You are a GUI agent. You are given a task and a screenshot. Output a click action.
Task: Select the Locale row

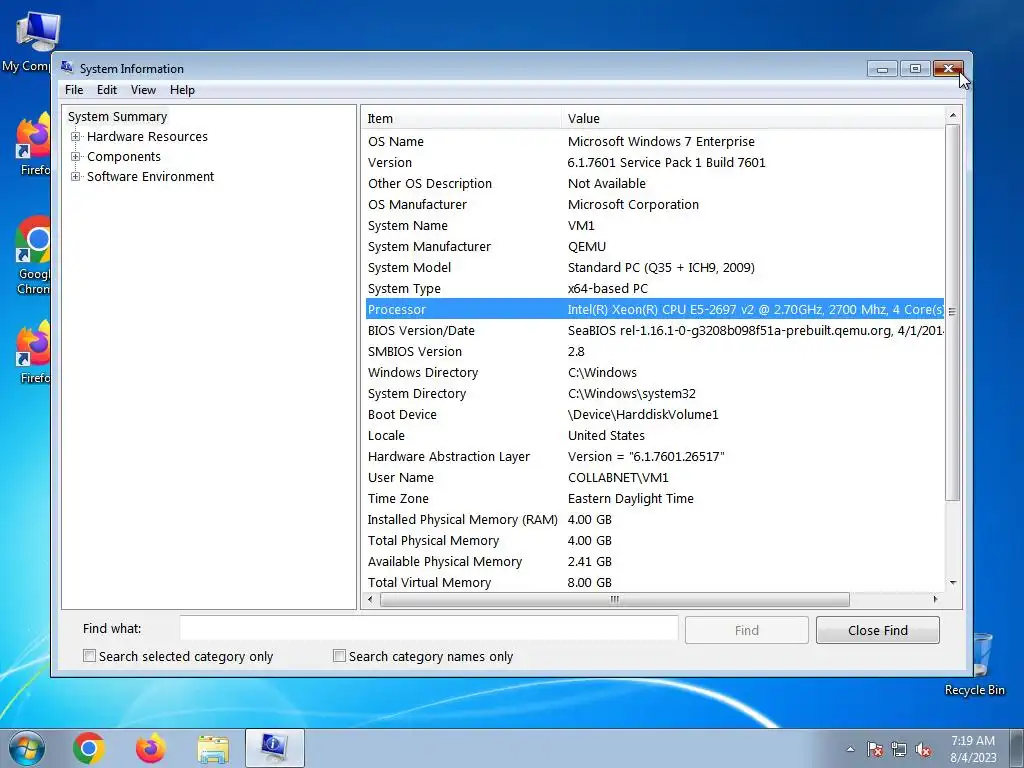(x=654, y=435)
